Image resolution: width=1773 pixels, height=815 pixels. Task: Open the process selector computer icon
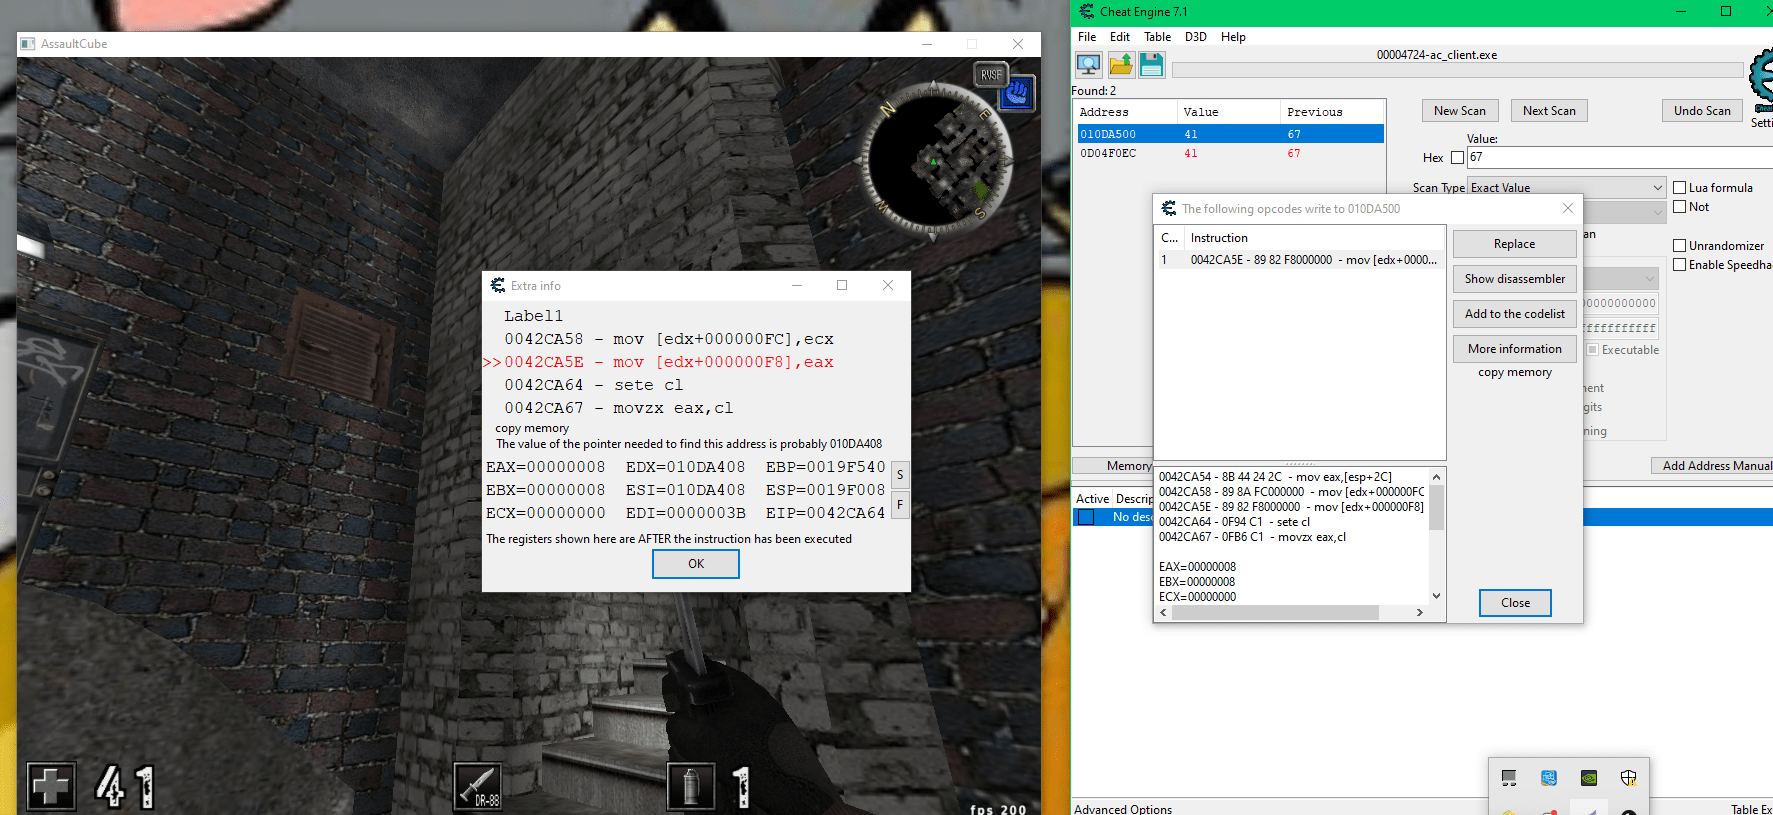1088,65
